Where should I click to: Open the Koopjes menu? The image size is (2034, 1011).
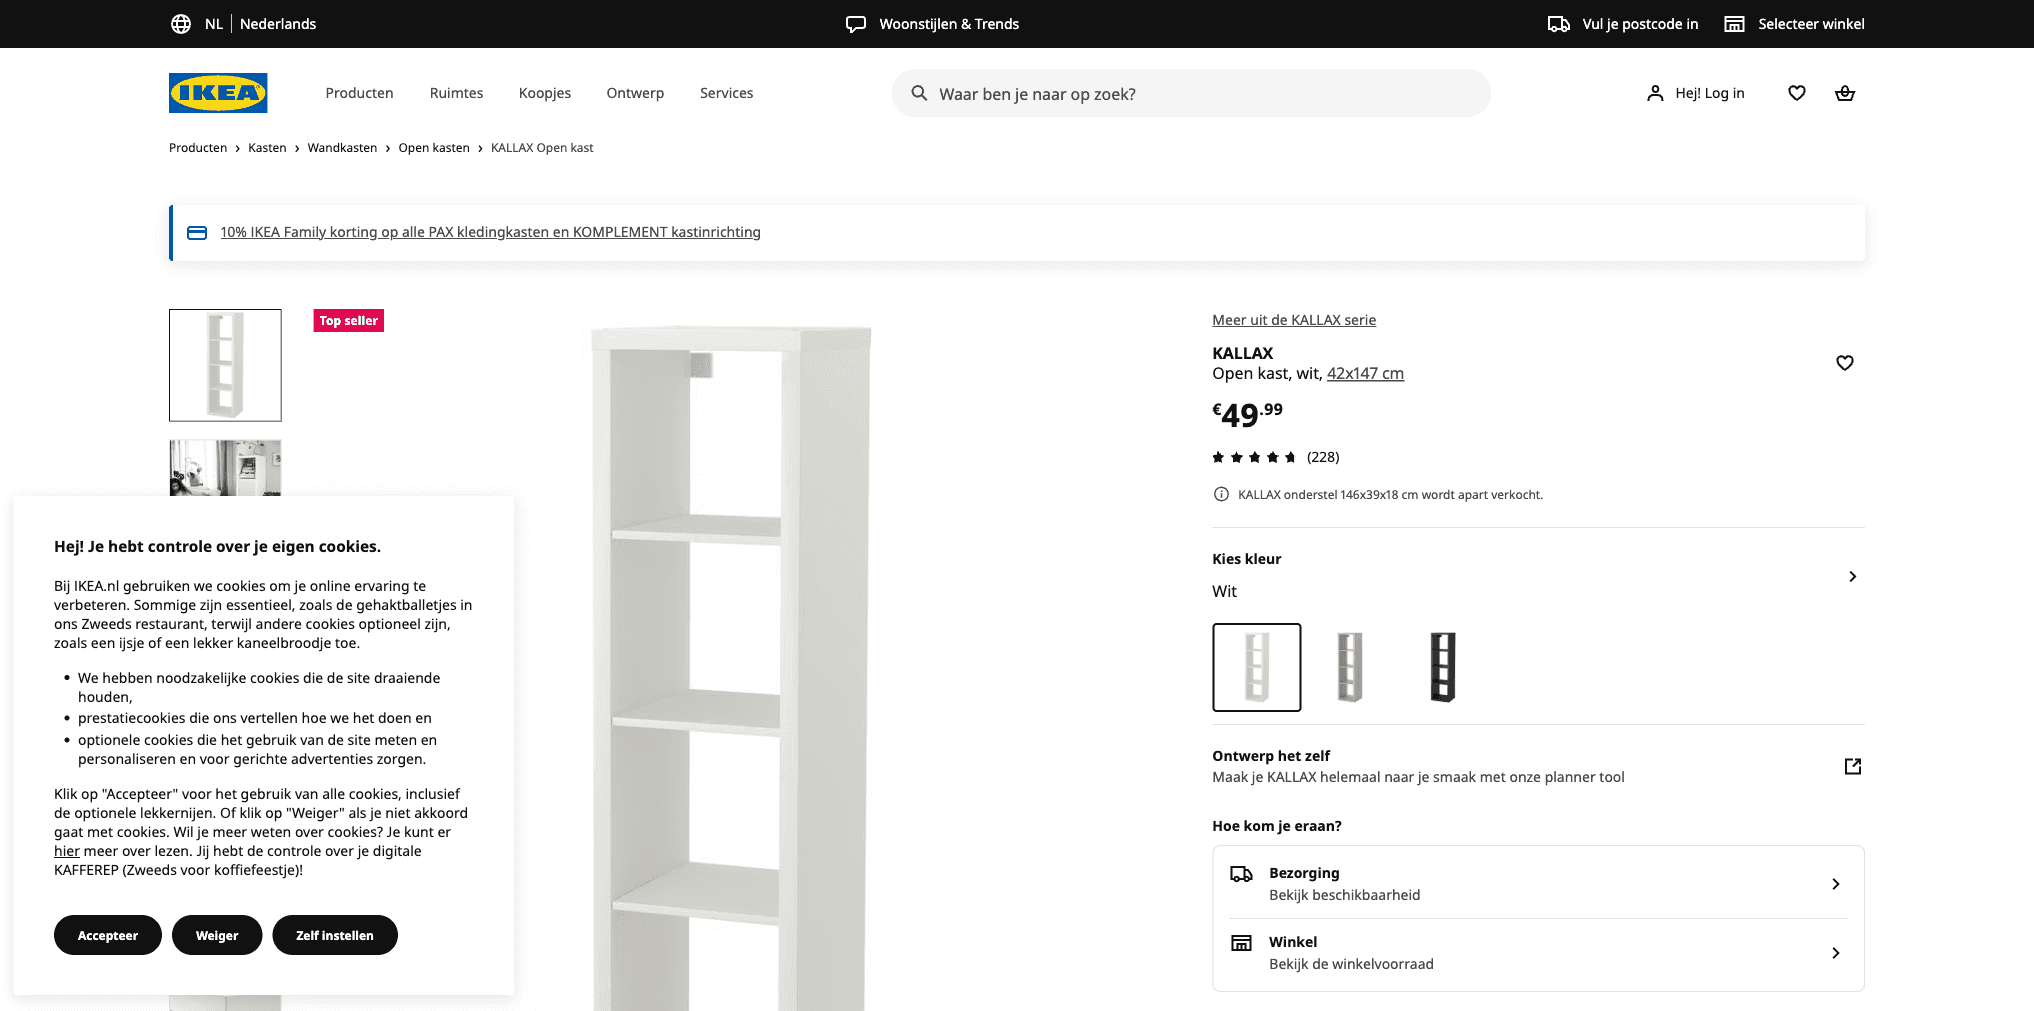pos(545,93)
